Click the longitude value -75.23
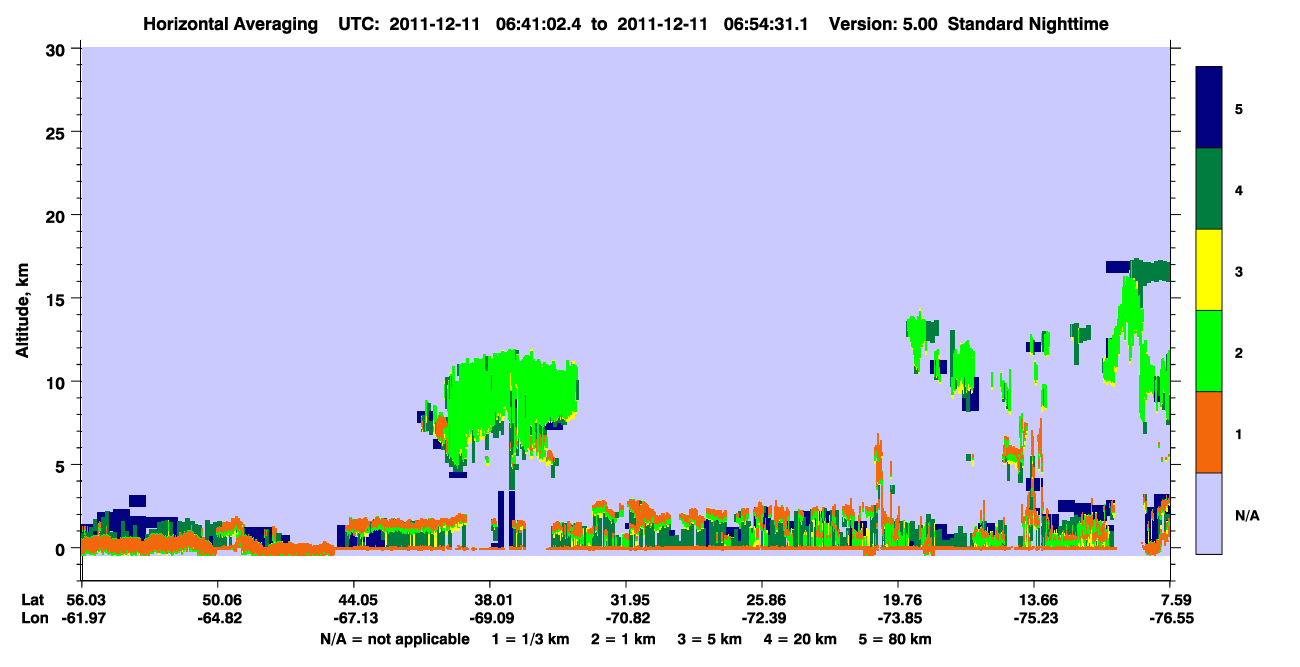Viewport: 1300px width, 667px height. pyautogui.click(x=1034, y=619)
